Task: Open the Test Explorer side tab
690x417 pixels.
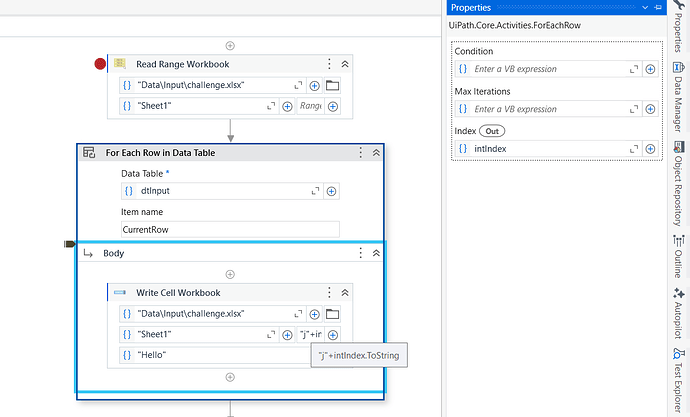Action: 679,381
